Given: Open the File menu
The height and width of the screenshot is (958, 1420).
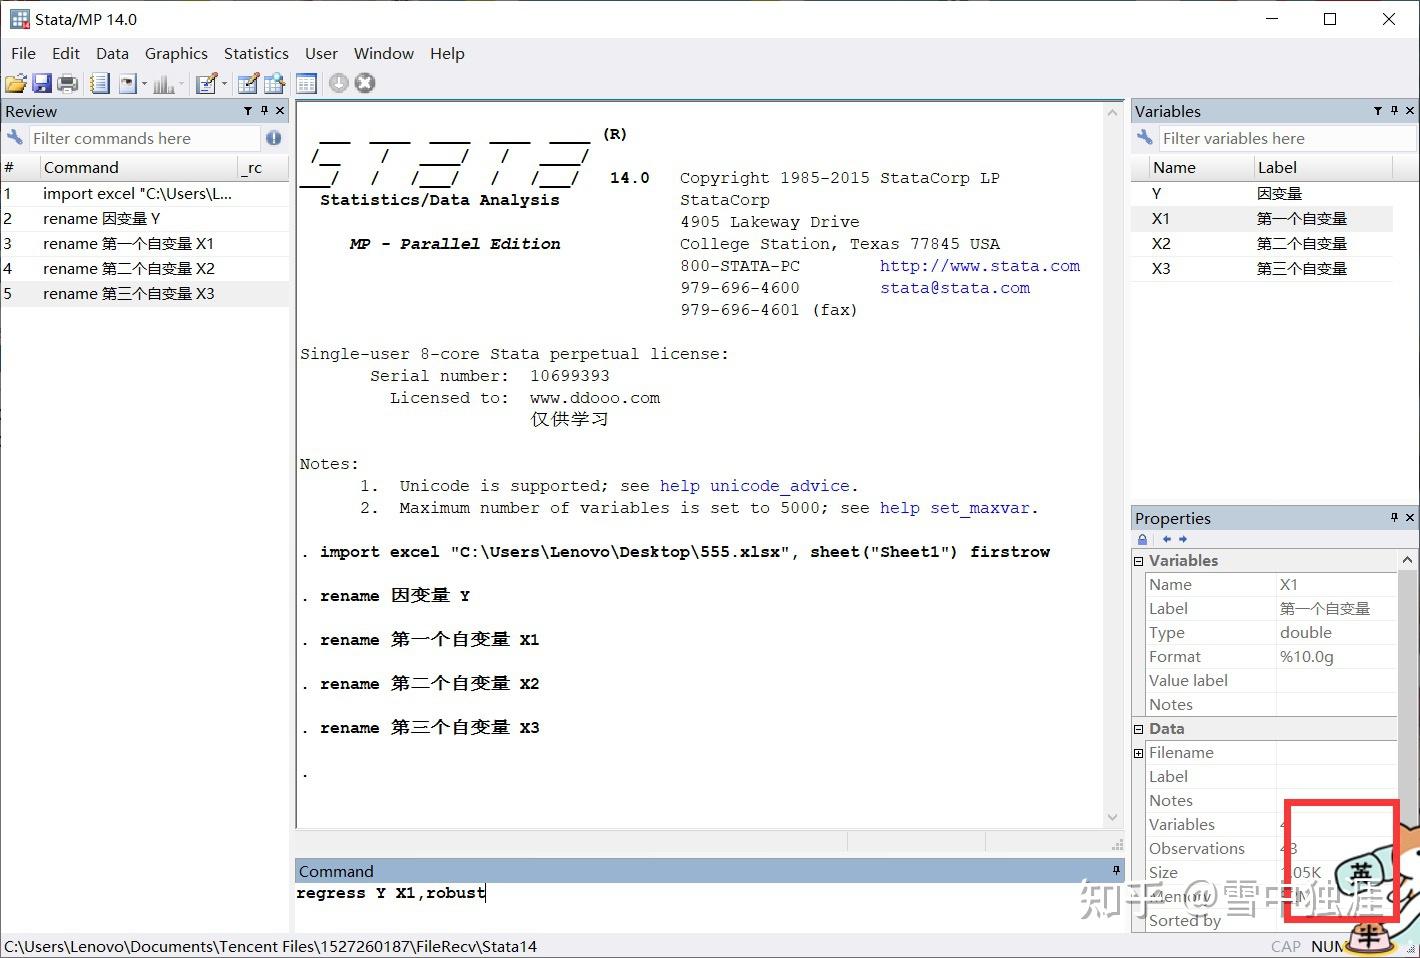Looking at the screenshot, I should (x=23, y=53).
